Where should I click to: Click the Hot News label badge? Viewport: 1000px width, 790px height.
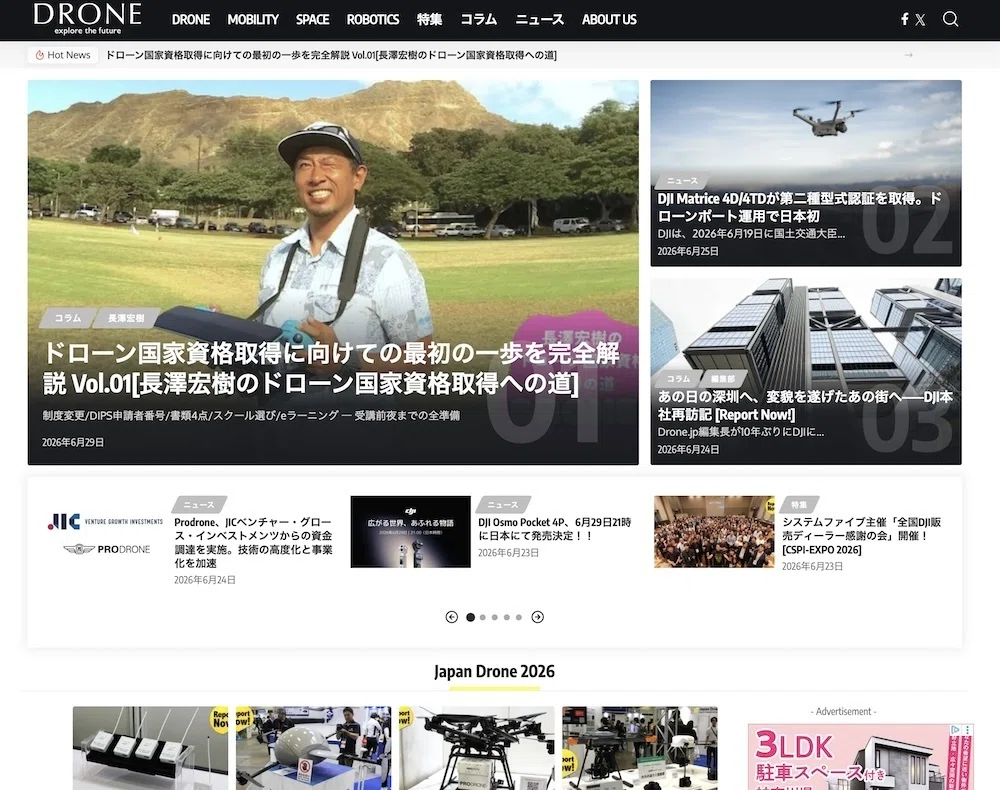63,55
